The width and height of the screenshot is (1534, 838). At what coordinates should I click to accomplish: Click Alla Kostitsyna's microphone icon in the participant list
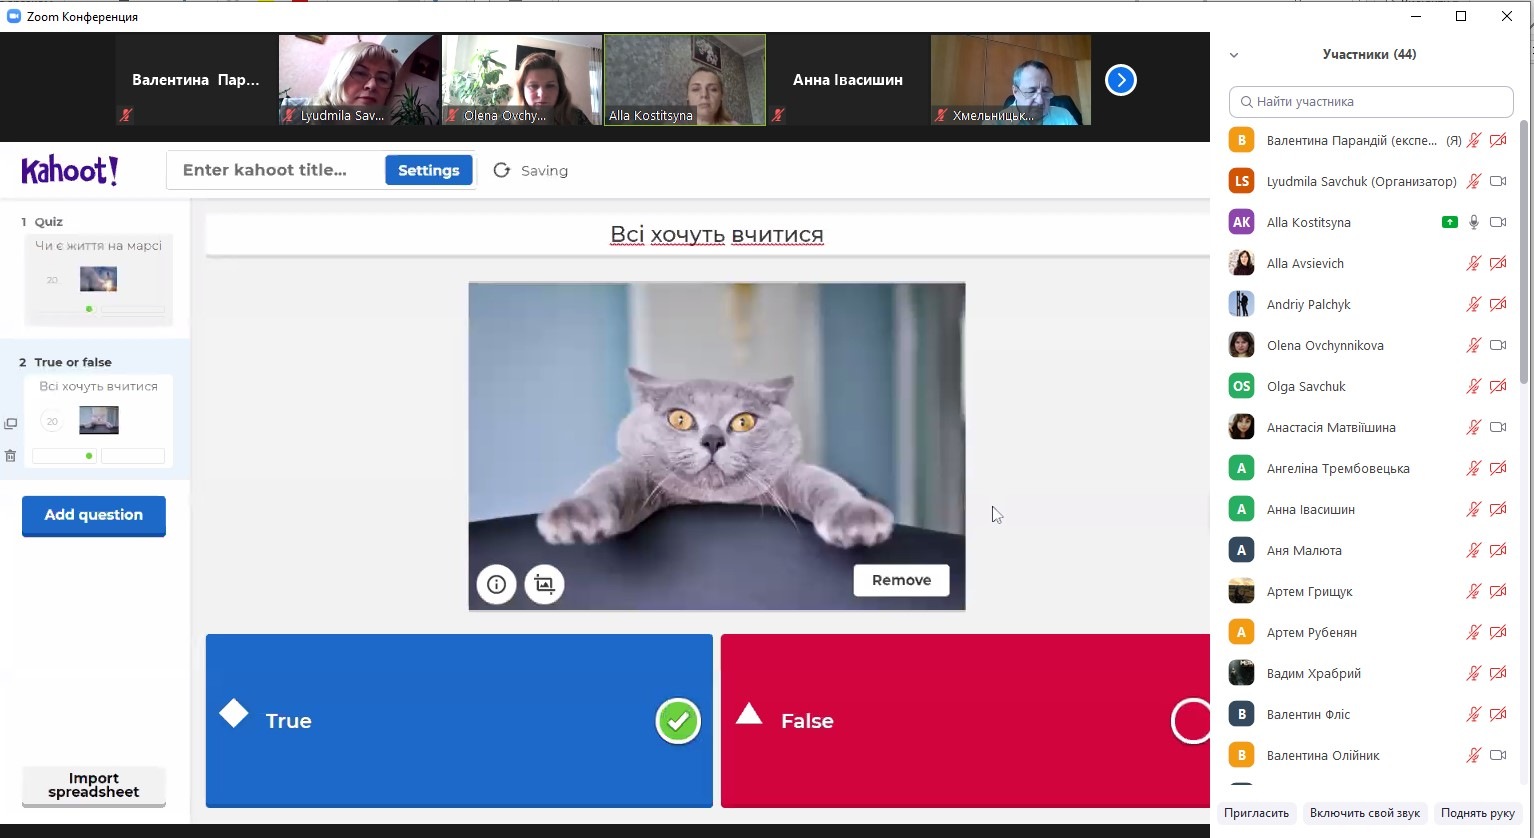point(1473,223)
